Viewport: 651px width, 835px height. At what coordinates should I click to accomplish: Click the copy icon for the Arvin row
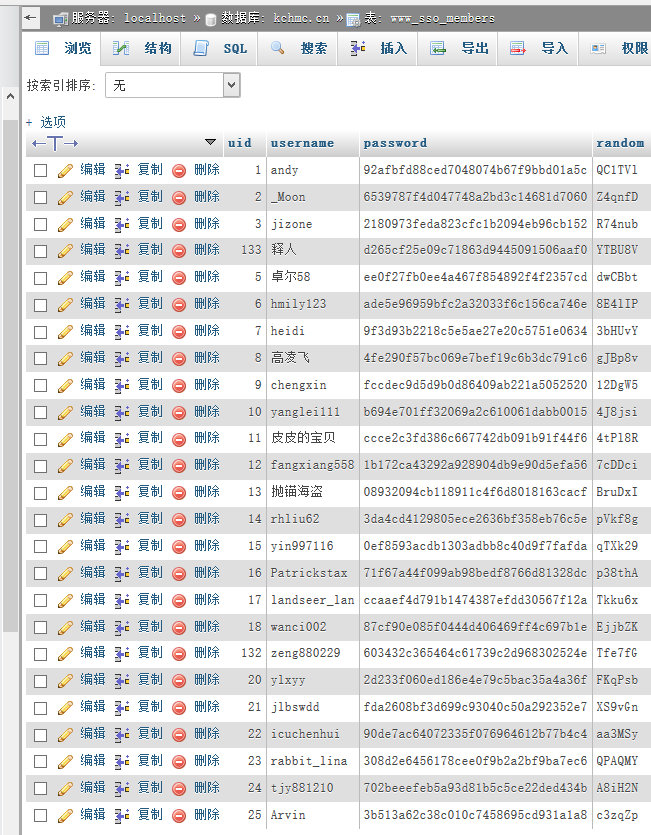click(x=123, y=815)
